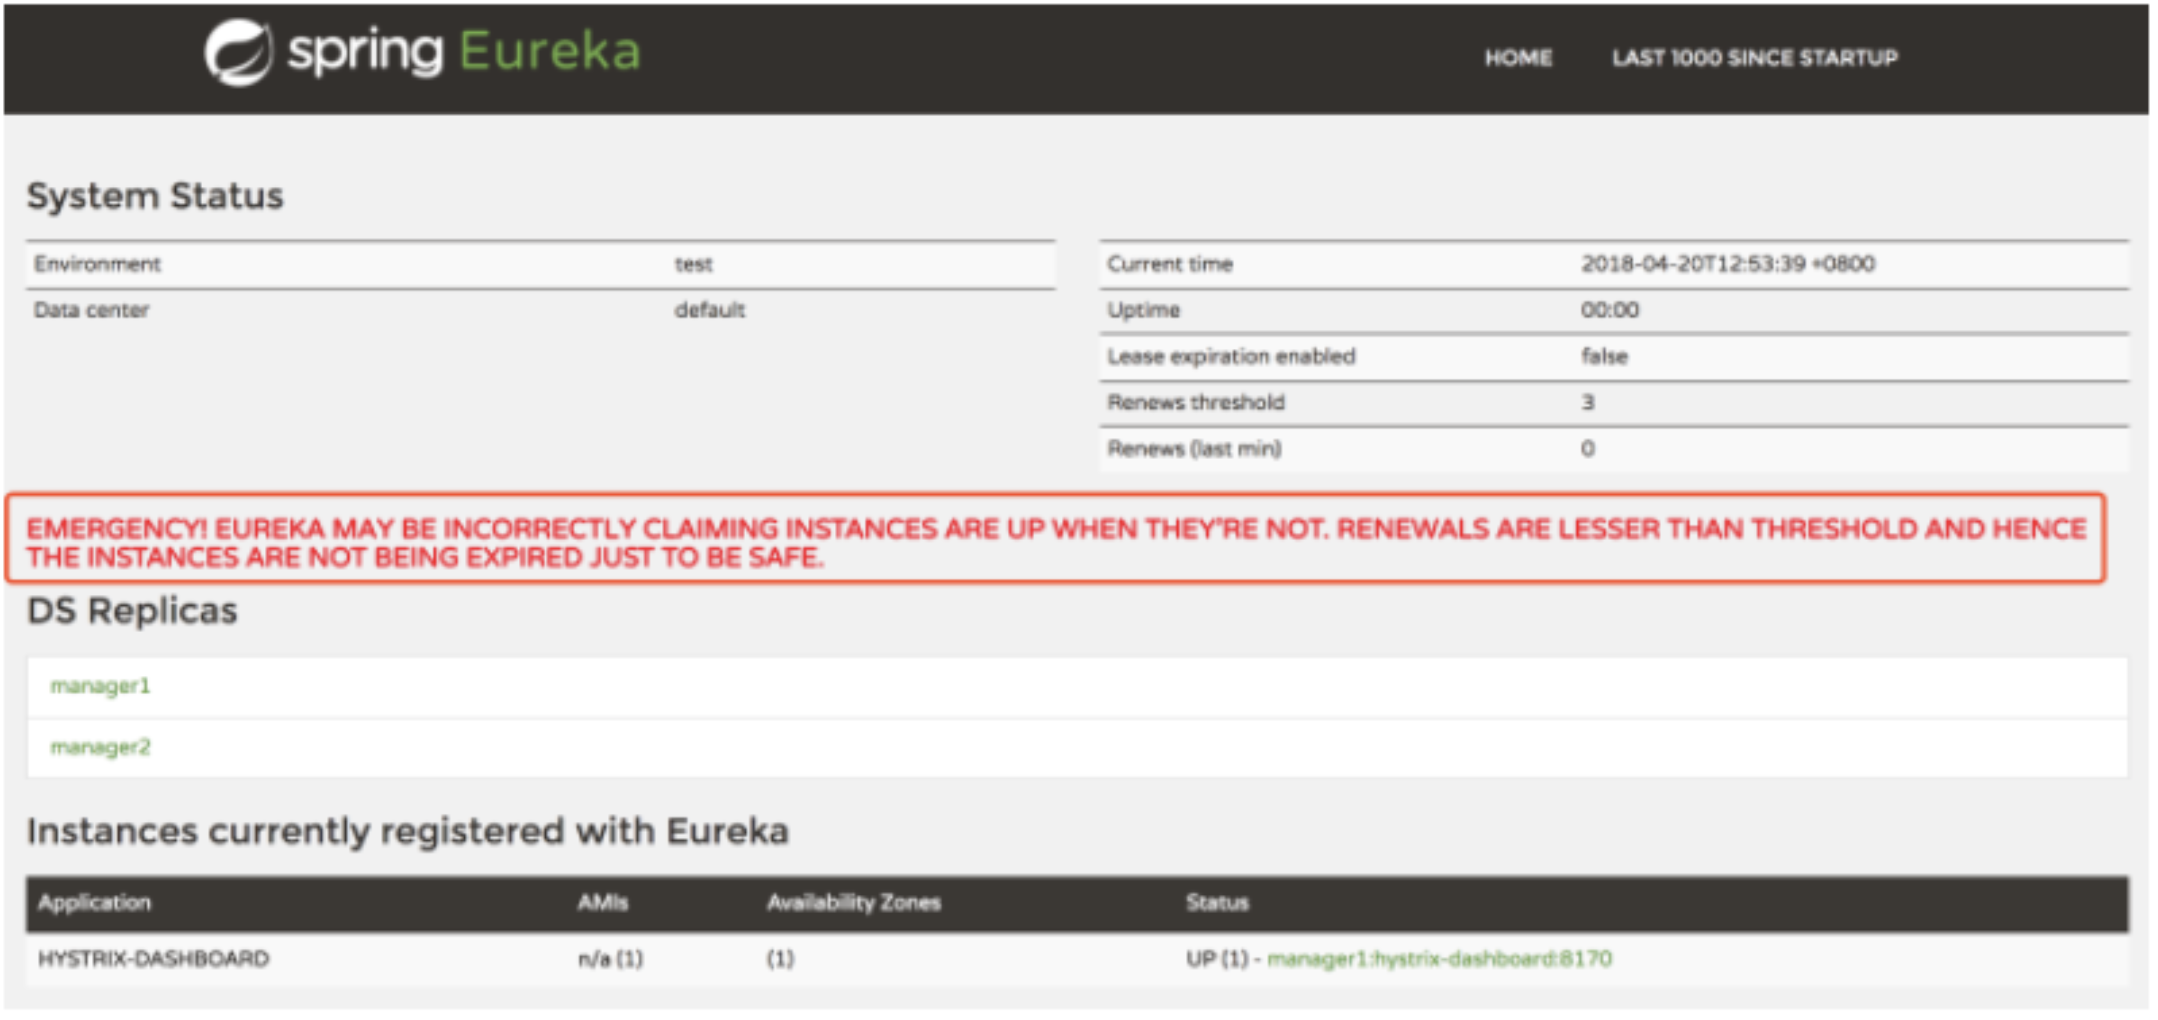Click the Application column header
Image resolution: width=2158 pixels, height=1020 pixels.
[x=94, y=903]
